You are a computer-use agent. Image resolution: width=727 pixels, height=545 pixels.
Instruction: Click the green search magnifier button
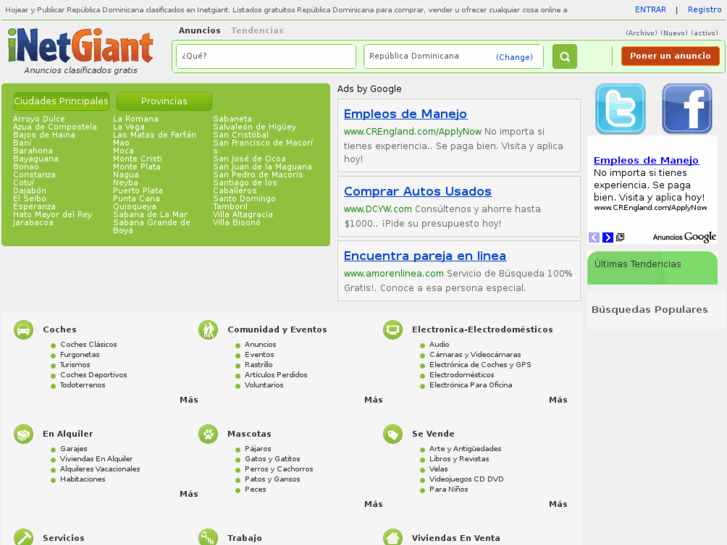(x=564, y=57)
